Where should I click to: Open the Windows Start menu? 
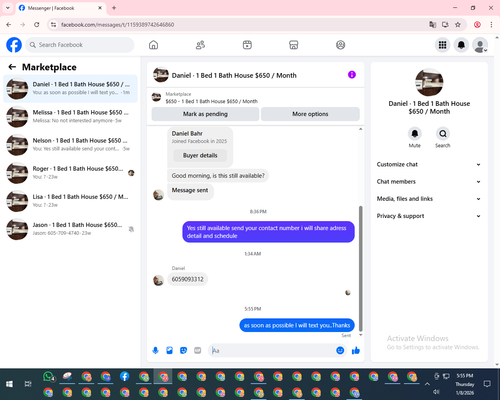click(x=9, y=384)
